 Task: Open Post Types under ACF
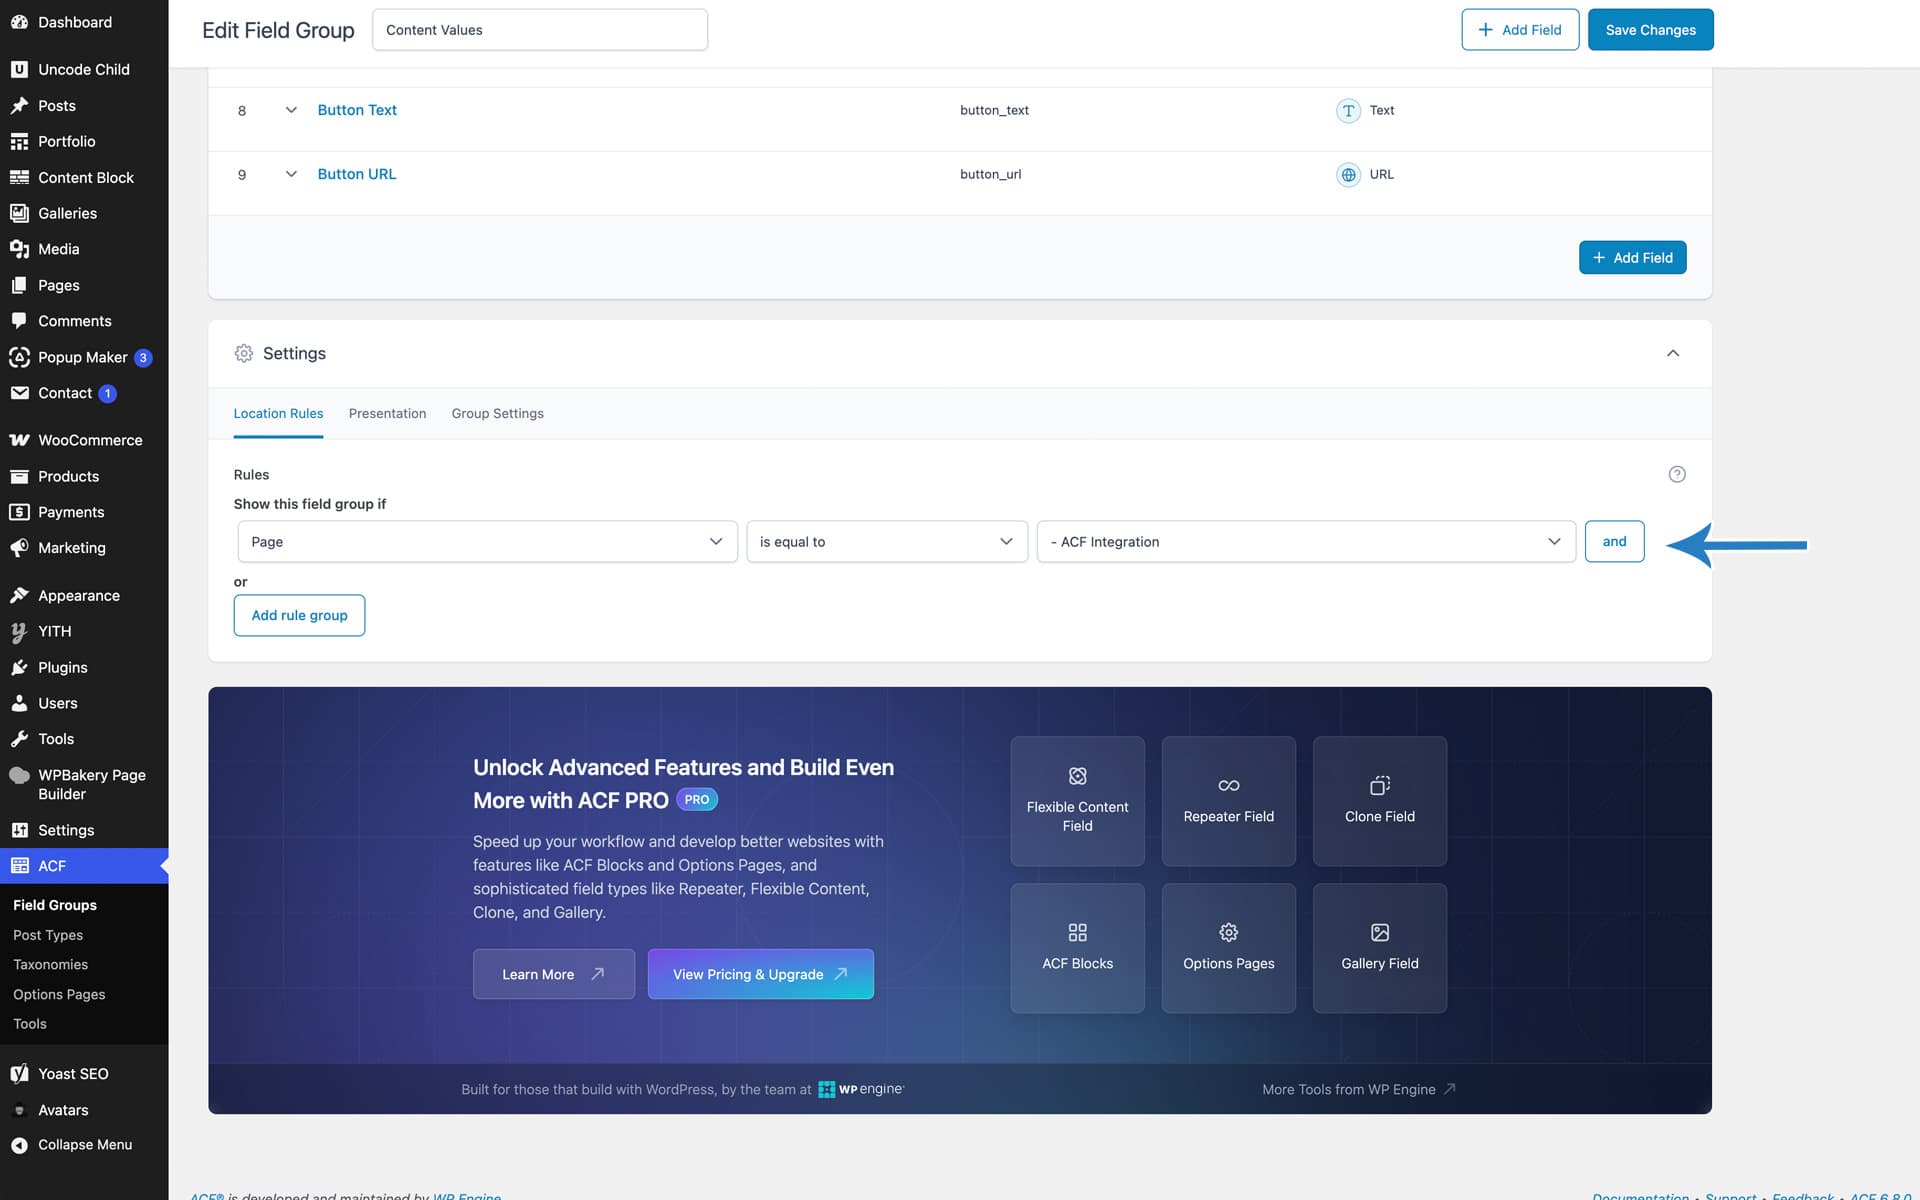click(x=48, y=935)
